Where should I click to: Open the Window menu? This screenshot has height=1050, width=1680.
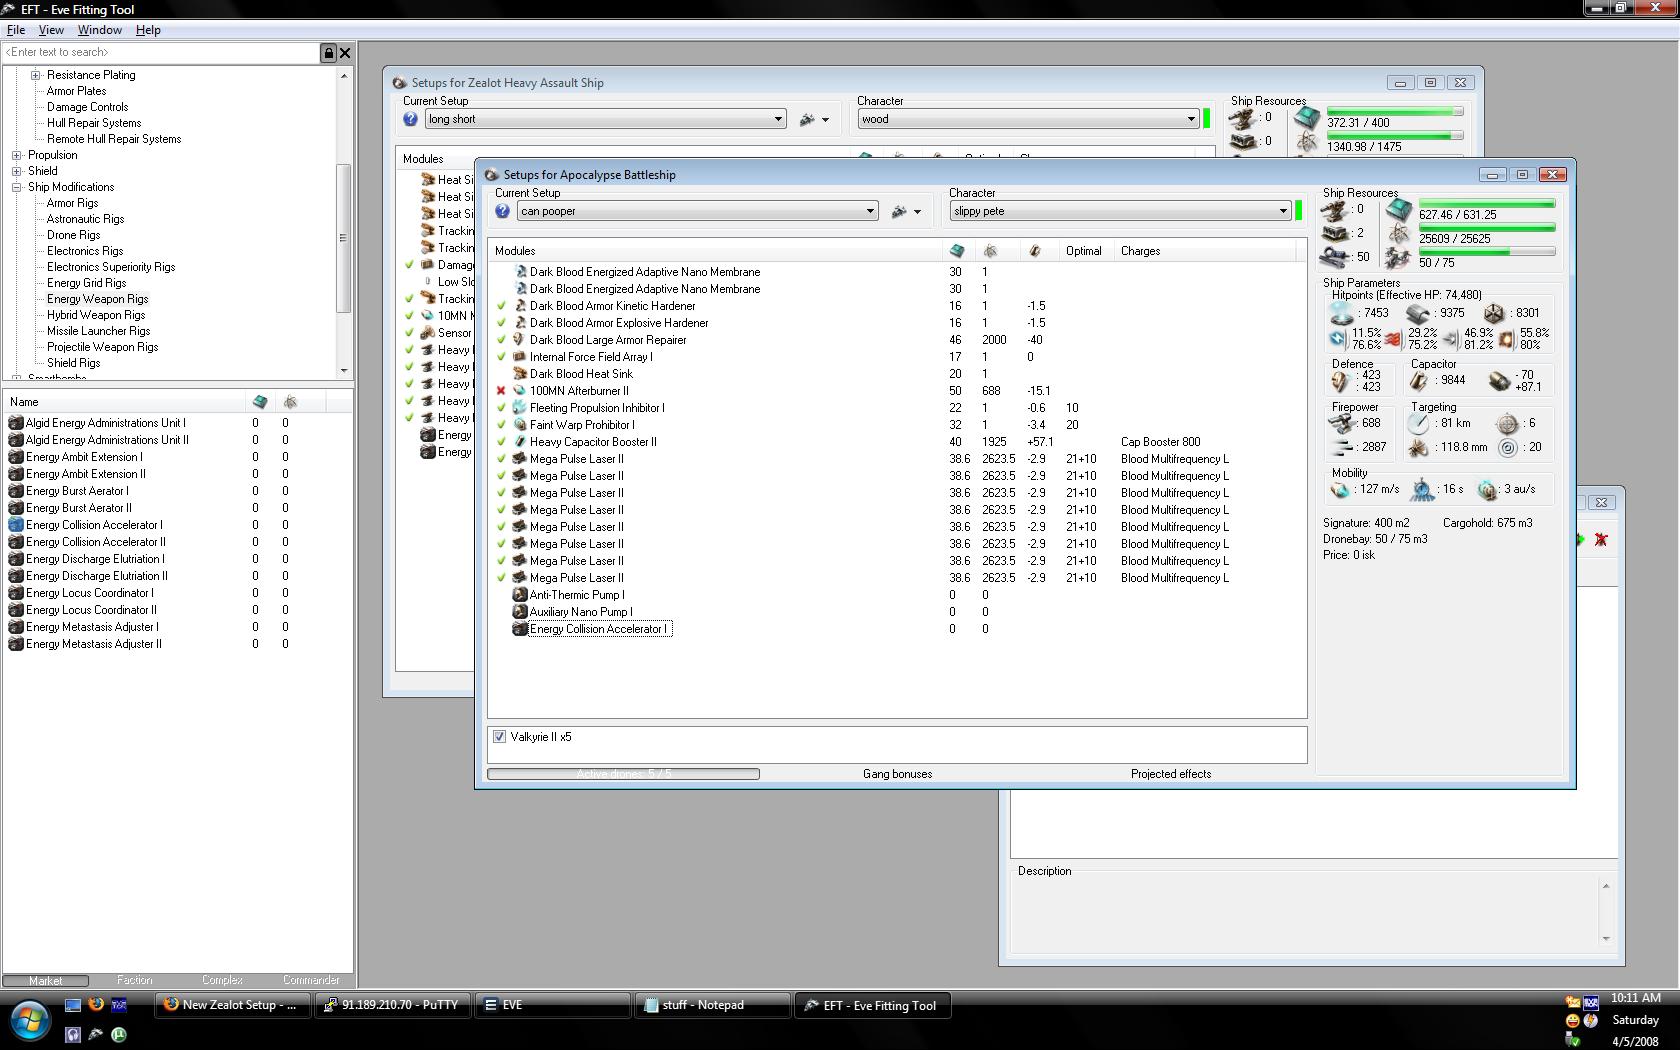click(x=100, y=30)
